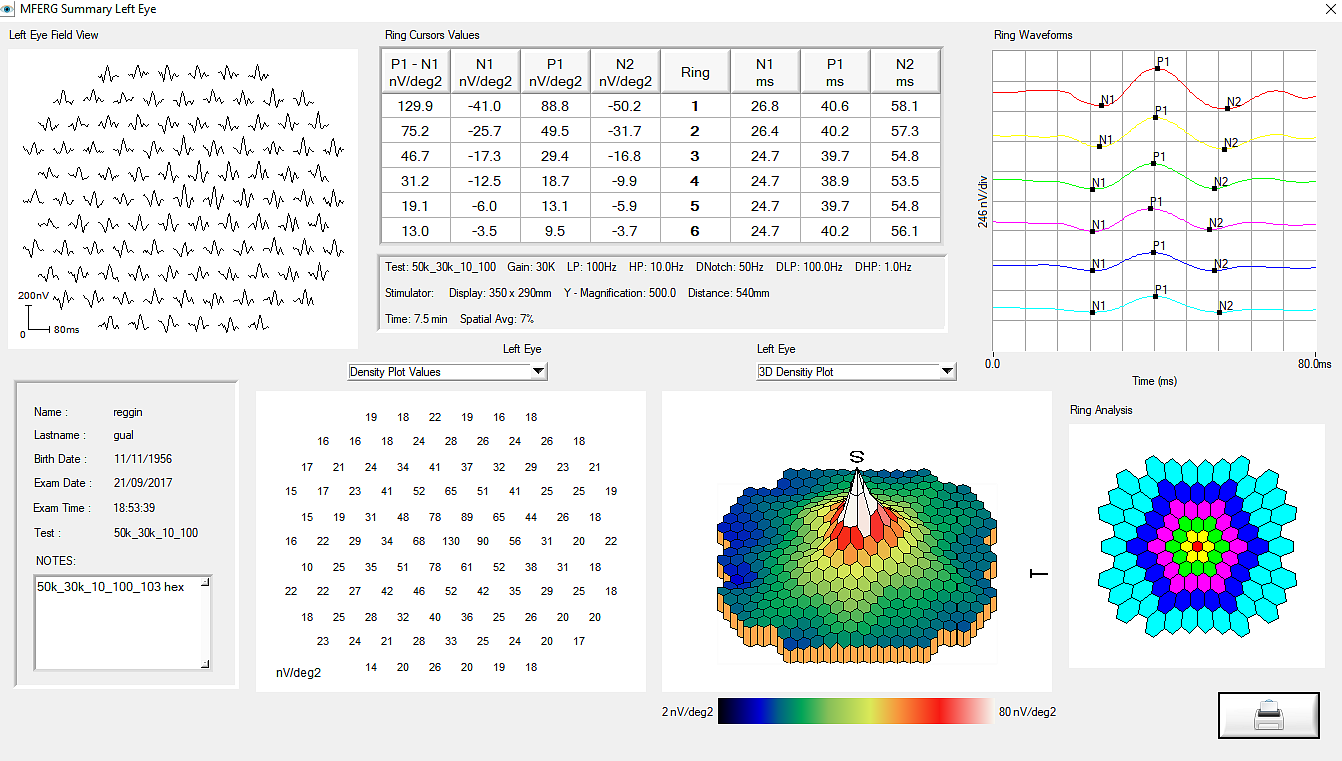Click P1 marker on the green ring waveform
Screen dimensions: 1342x761
pyautogui.click(x=1153, y=162)
